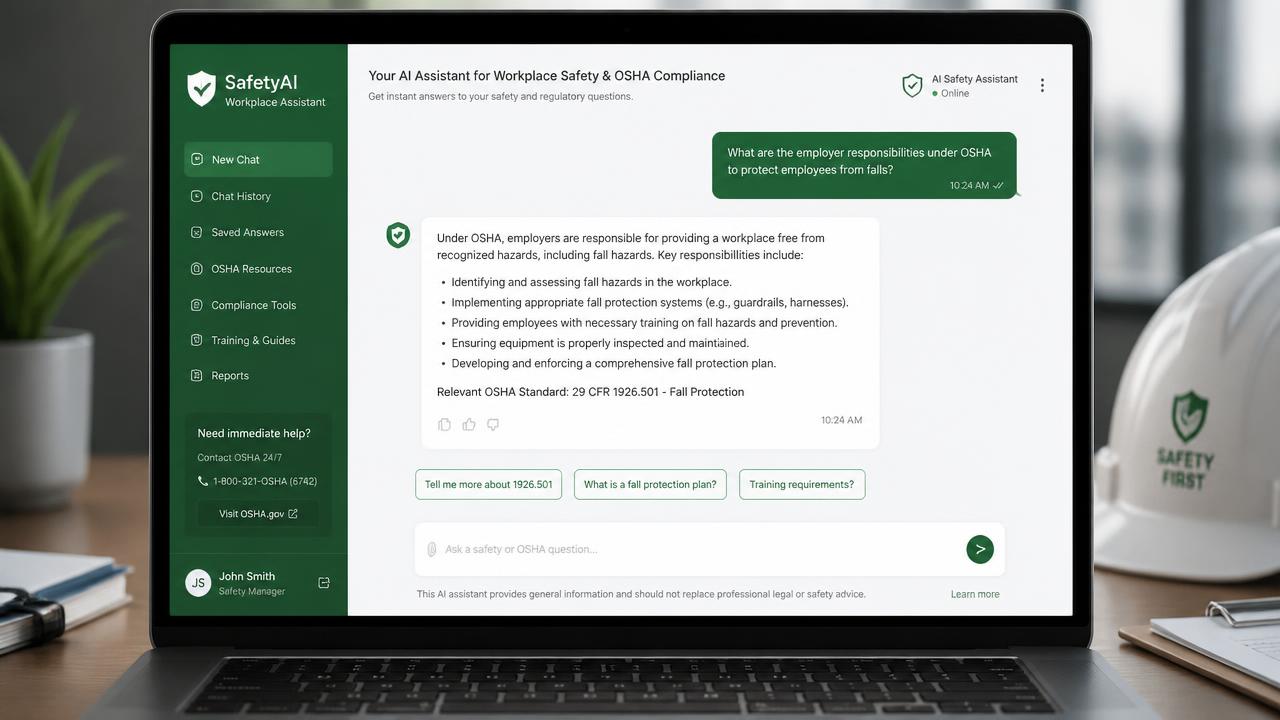Image resolution: width=1280 pixels, height=720 pixels.
Task: Choose the "What is a fall protection plan?" suggestion
Action: coord(650,485)
